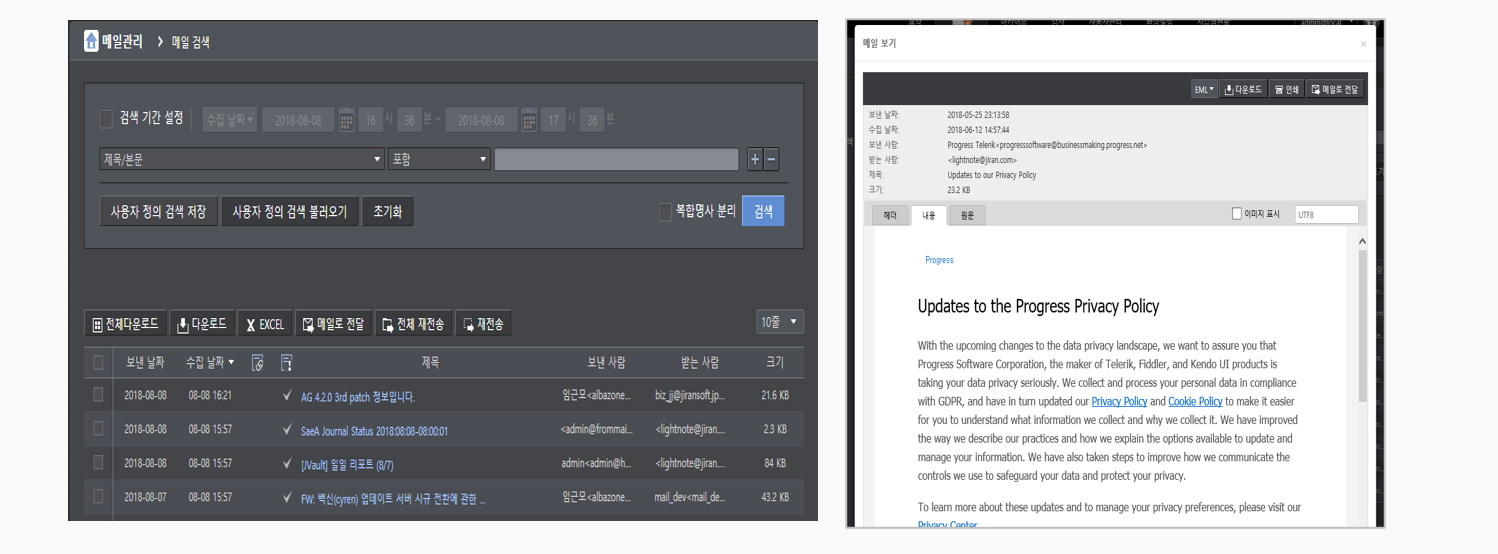Switch to the 내용 tab

pyautogui.click(x=929, y=215)
